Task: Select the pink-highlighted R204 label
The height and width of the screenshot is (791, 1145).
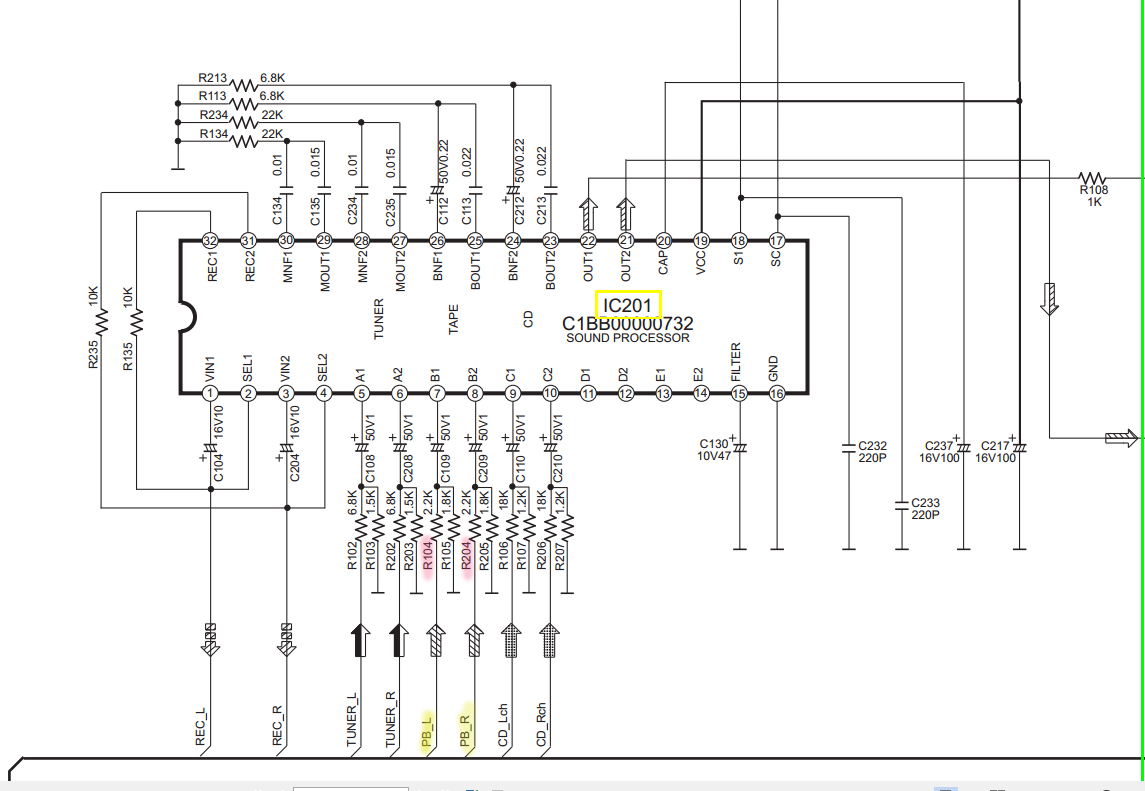Action: tap(466, 554)
